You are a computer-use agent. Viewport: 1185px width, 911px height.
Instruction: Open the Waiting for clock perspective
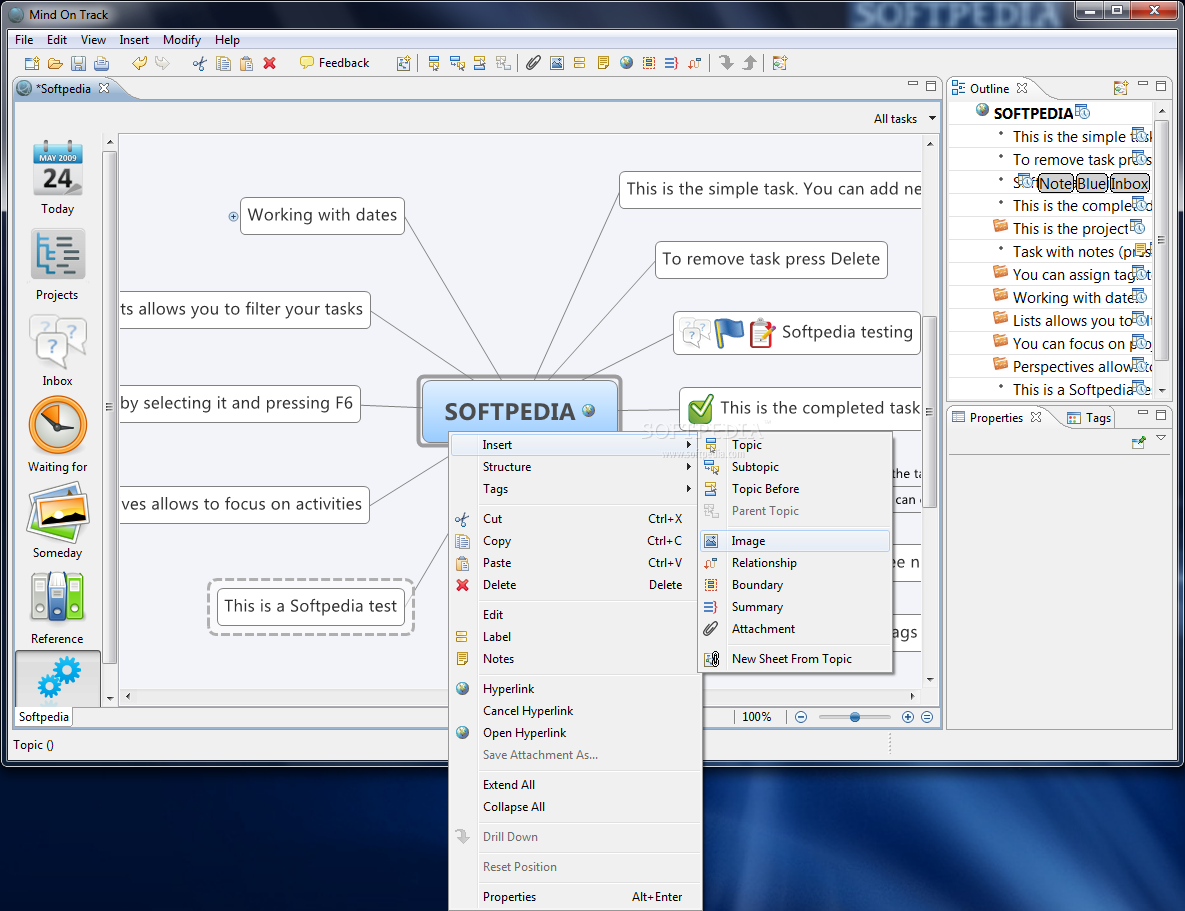[x=57, y=436]
